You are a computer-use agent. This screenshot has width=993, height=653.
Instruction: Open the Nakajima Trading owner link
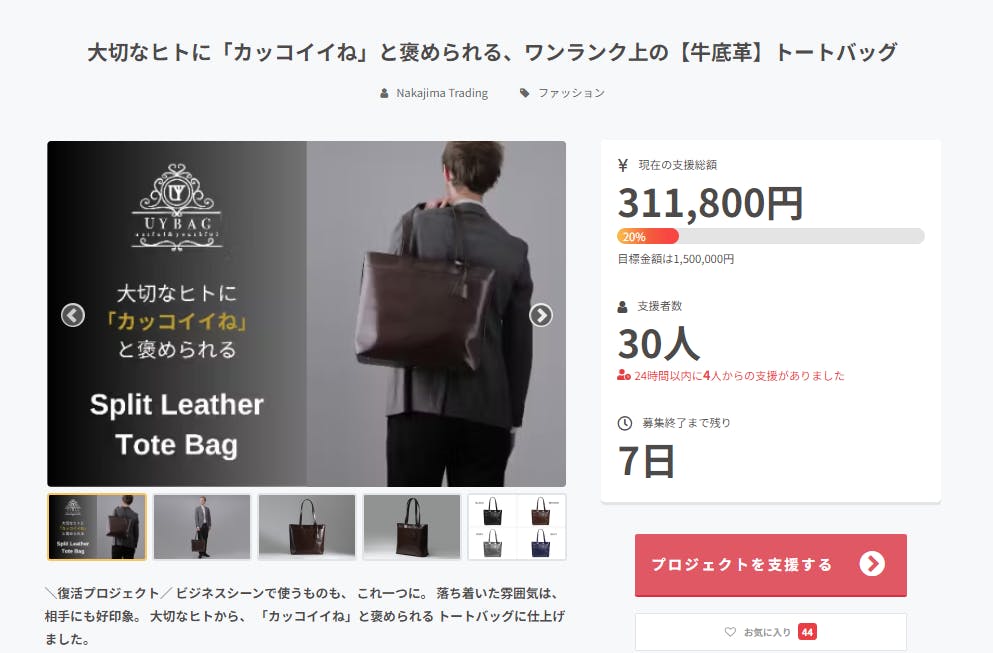coord(442,93)
